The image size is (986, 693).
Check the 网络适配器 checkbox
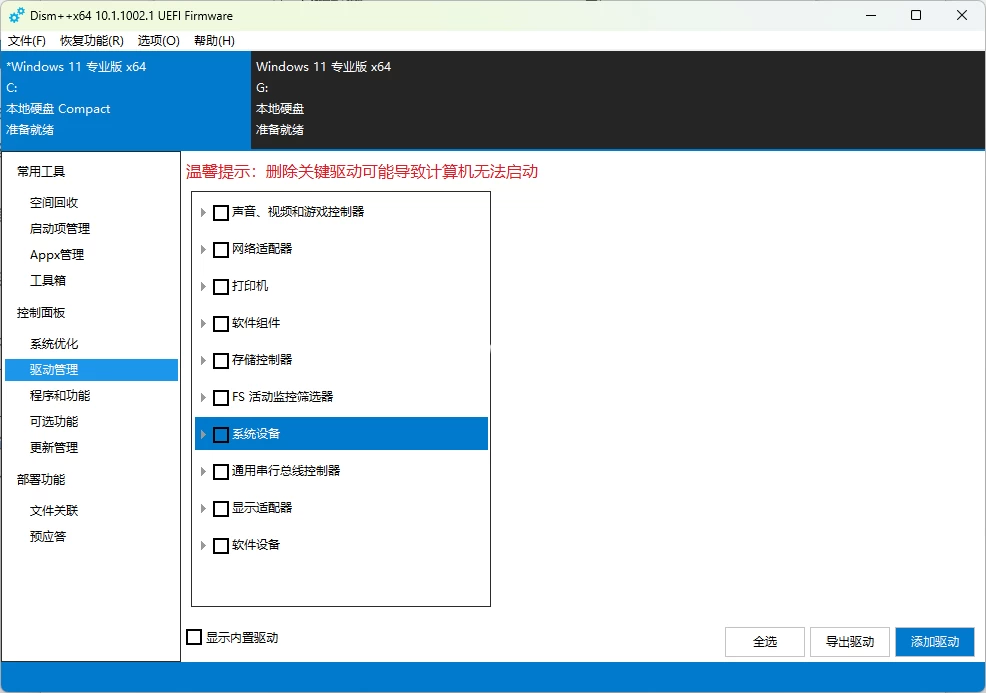221,250
